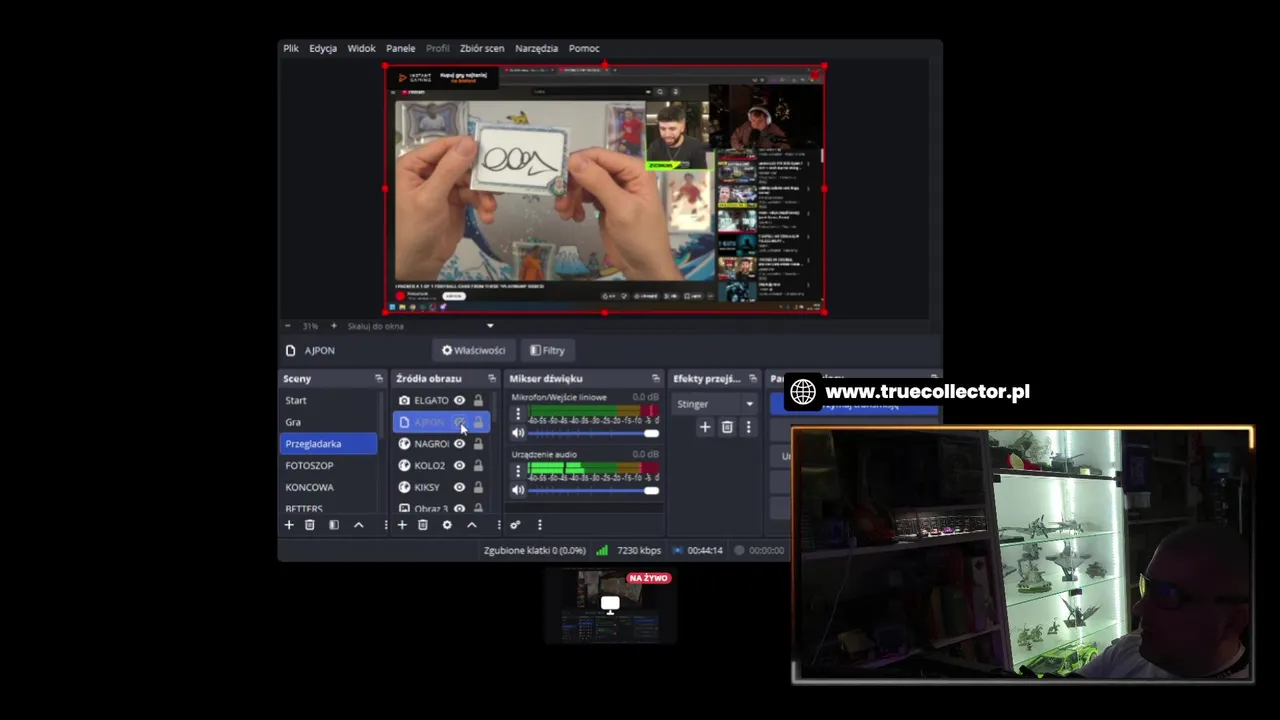Undock the Efekty przejścia panel
The width and height of the screenshot is (1280, 720).
pos(752,378)
